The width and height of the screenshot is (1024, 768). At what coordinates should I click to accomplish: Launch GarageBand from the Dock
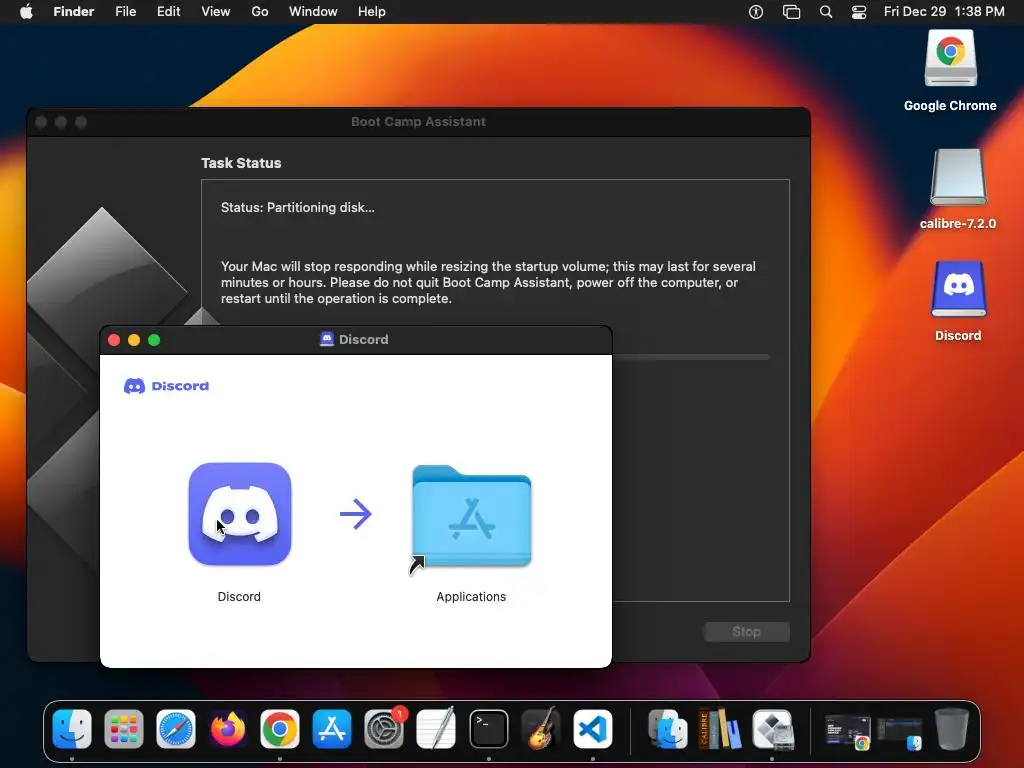(x=541, y=729)
